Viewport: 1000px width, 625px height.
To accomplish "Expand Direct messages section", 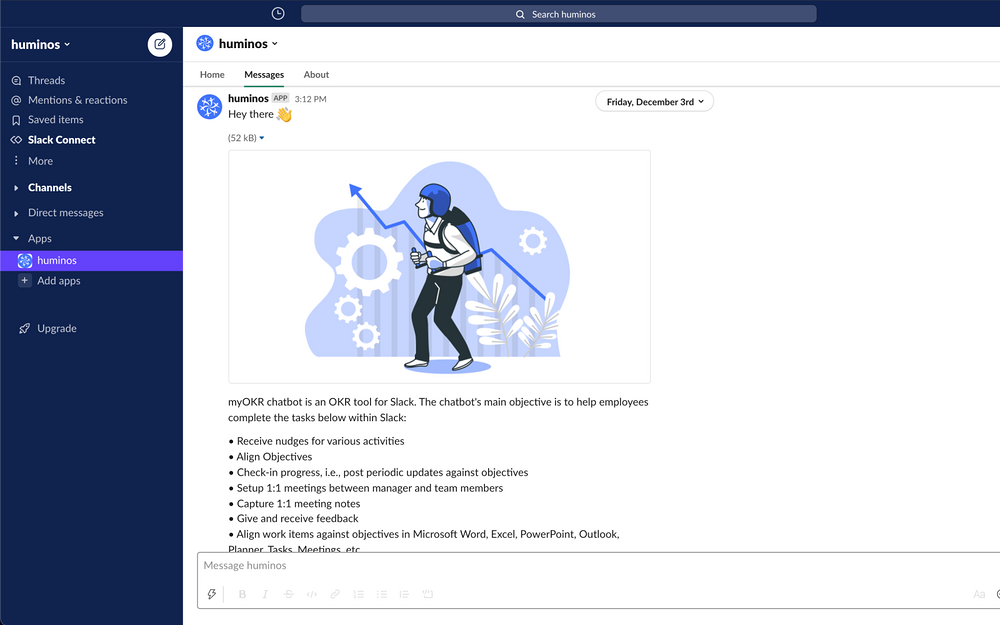I will (16, 213).
